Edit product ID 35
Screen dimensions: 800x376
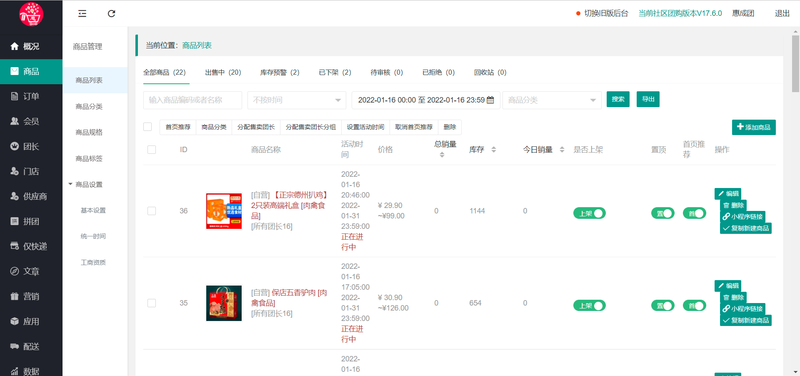728,286
